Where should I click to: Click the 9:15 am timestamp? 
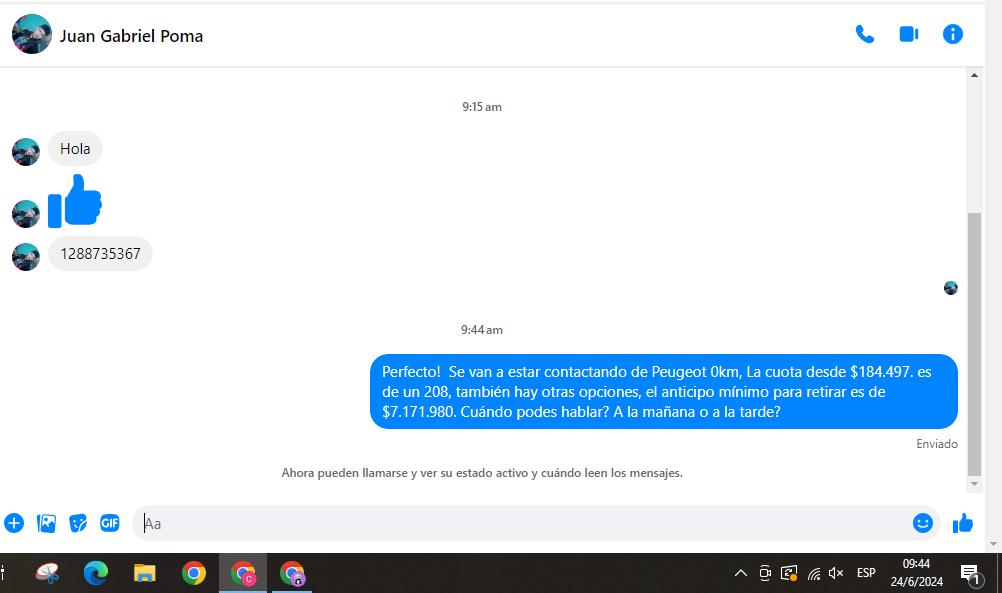[482, 107]
